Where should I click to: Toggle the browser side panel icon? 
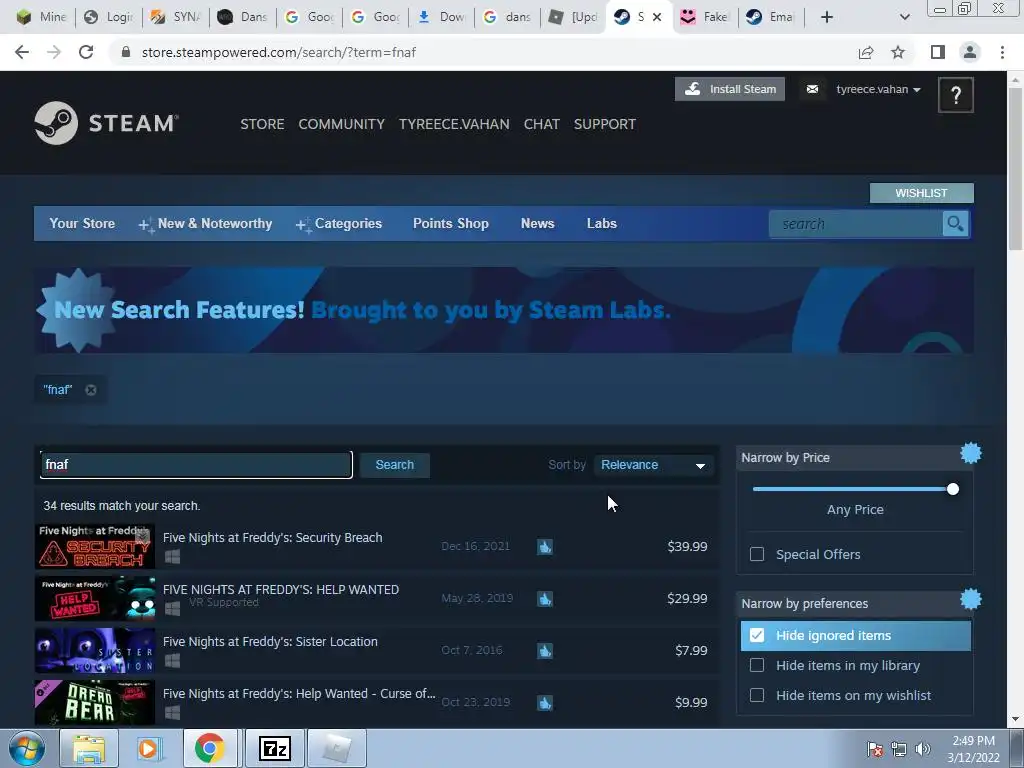[x=938, y=52]
